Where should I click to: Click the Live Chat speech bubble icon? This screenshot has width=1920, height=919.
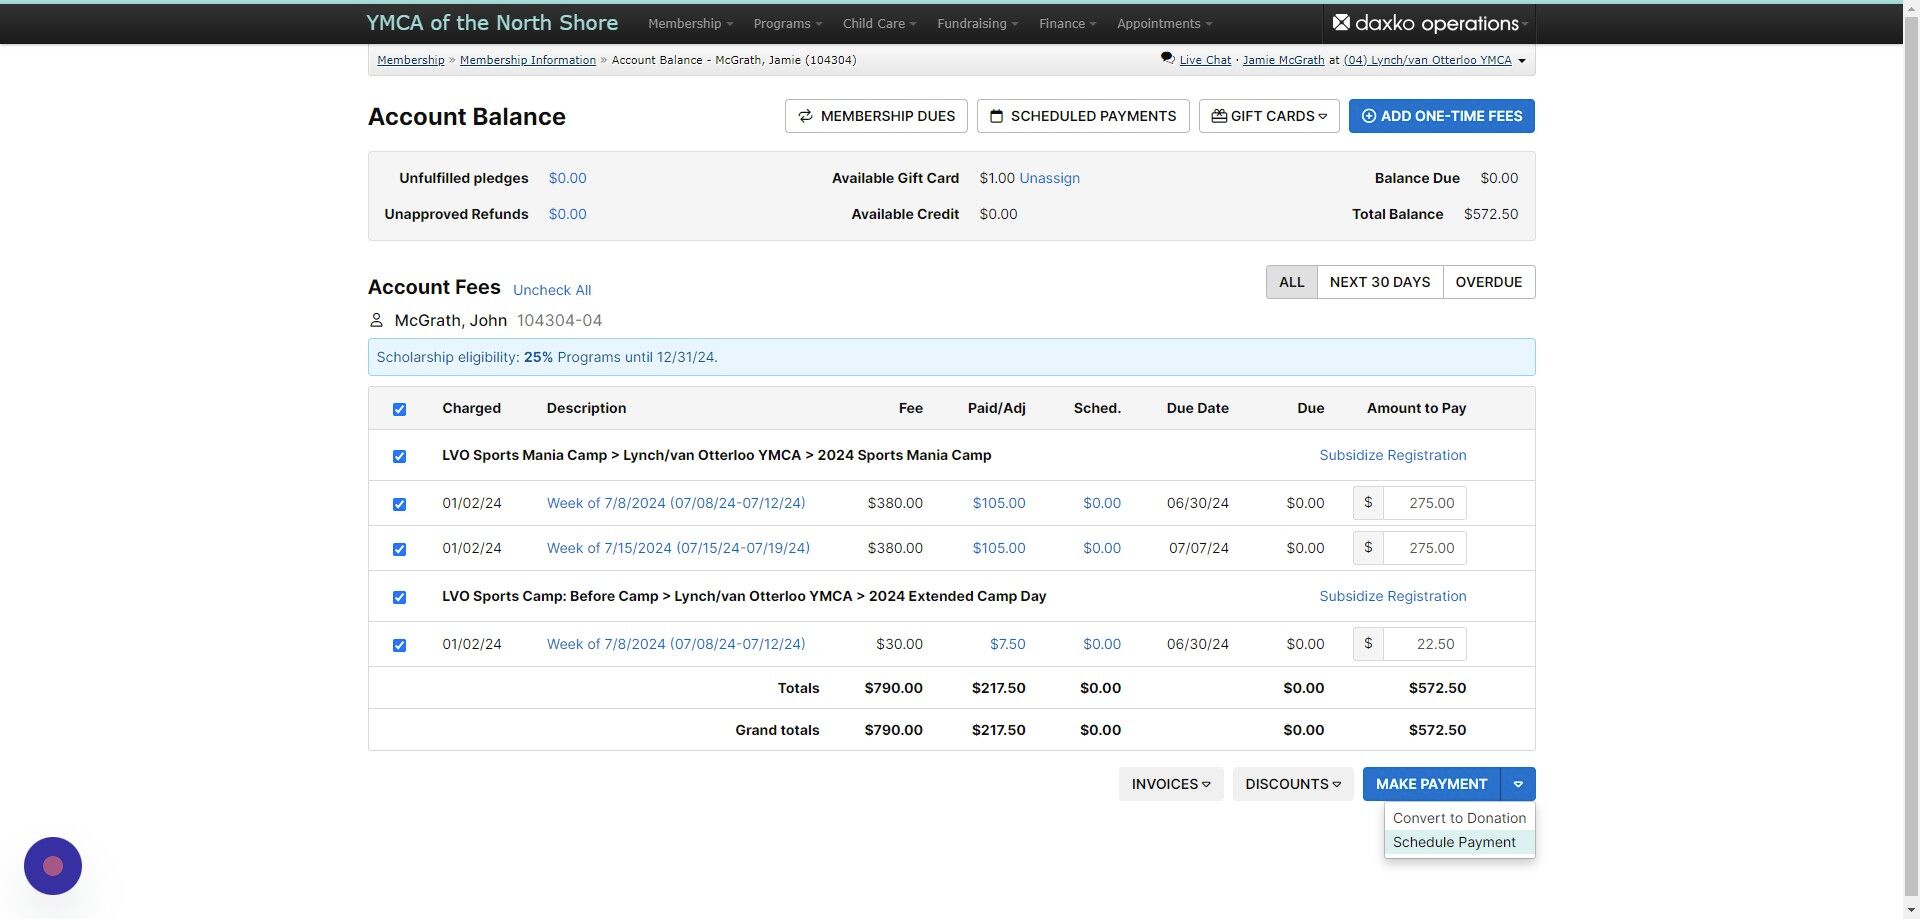(x=1167, y=58)
